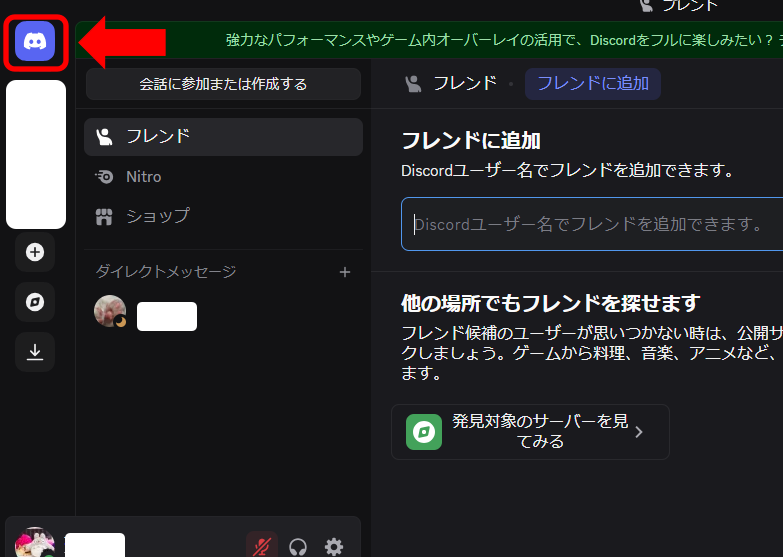783x557 pixels.
Task: Open 発見対象のサーバーを見てみる button
Action: click(530, 432)
